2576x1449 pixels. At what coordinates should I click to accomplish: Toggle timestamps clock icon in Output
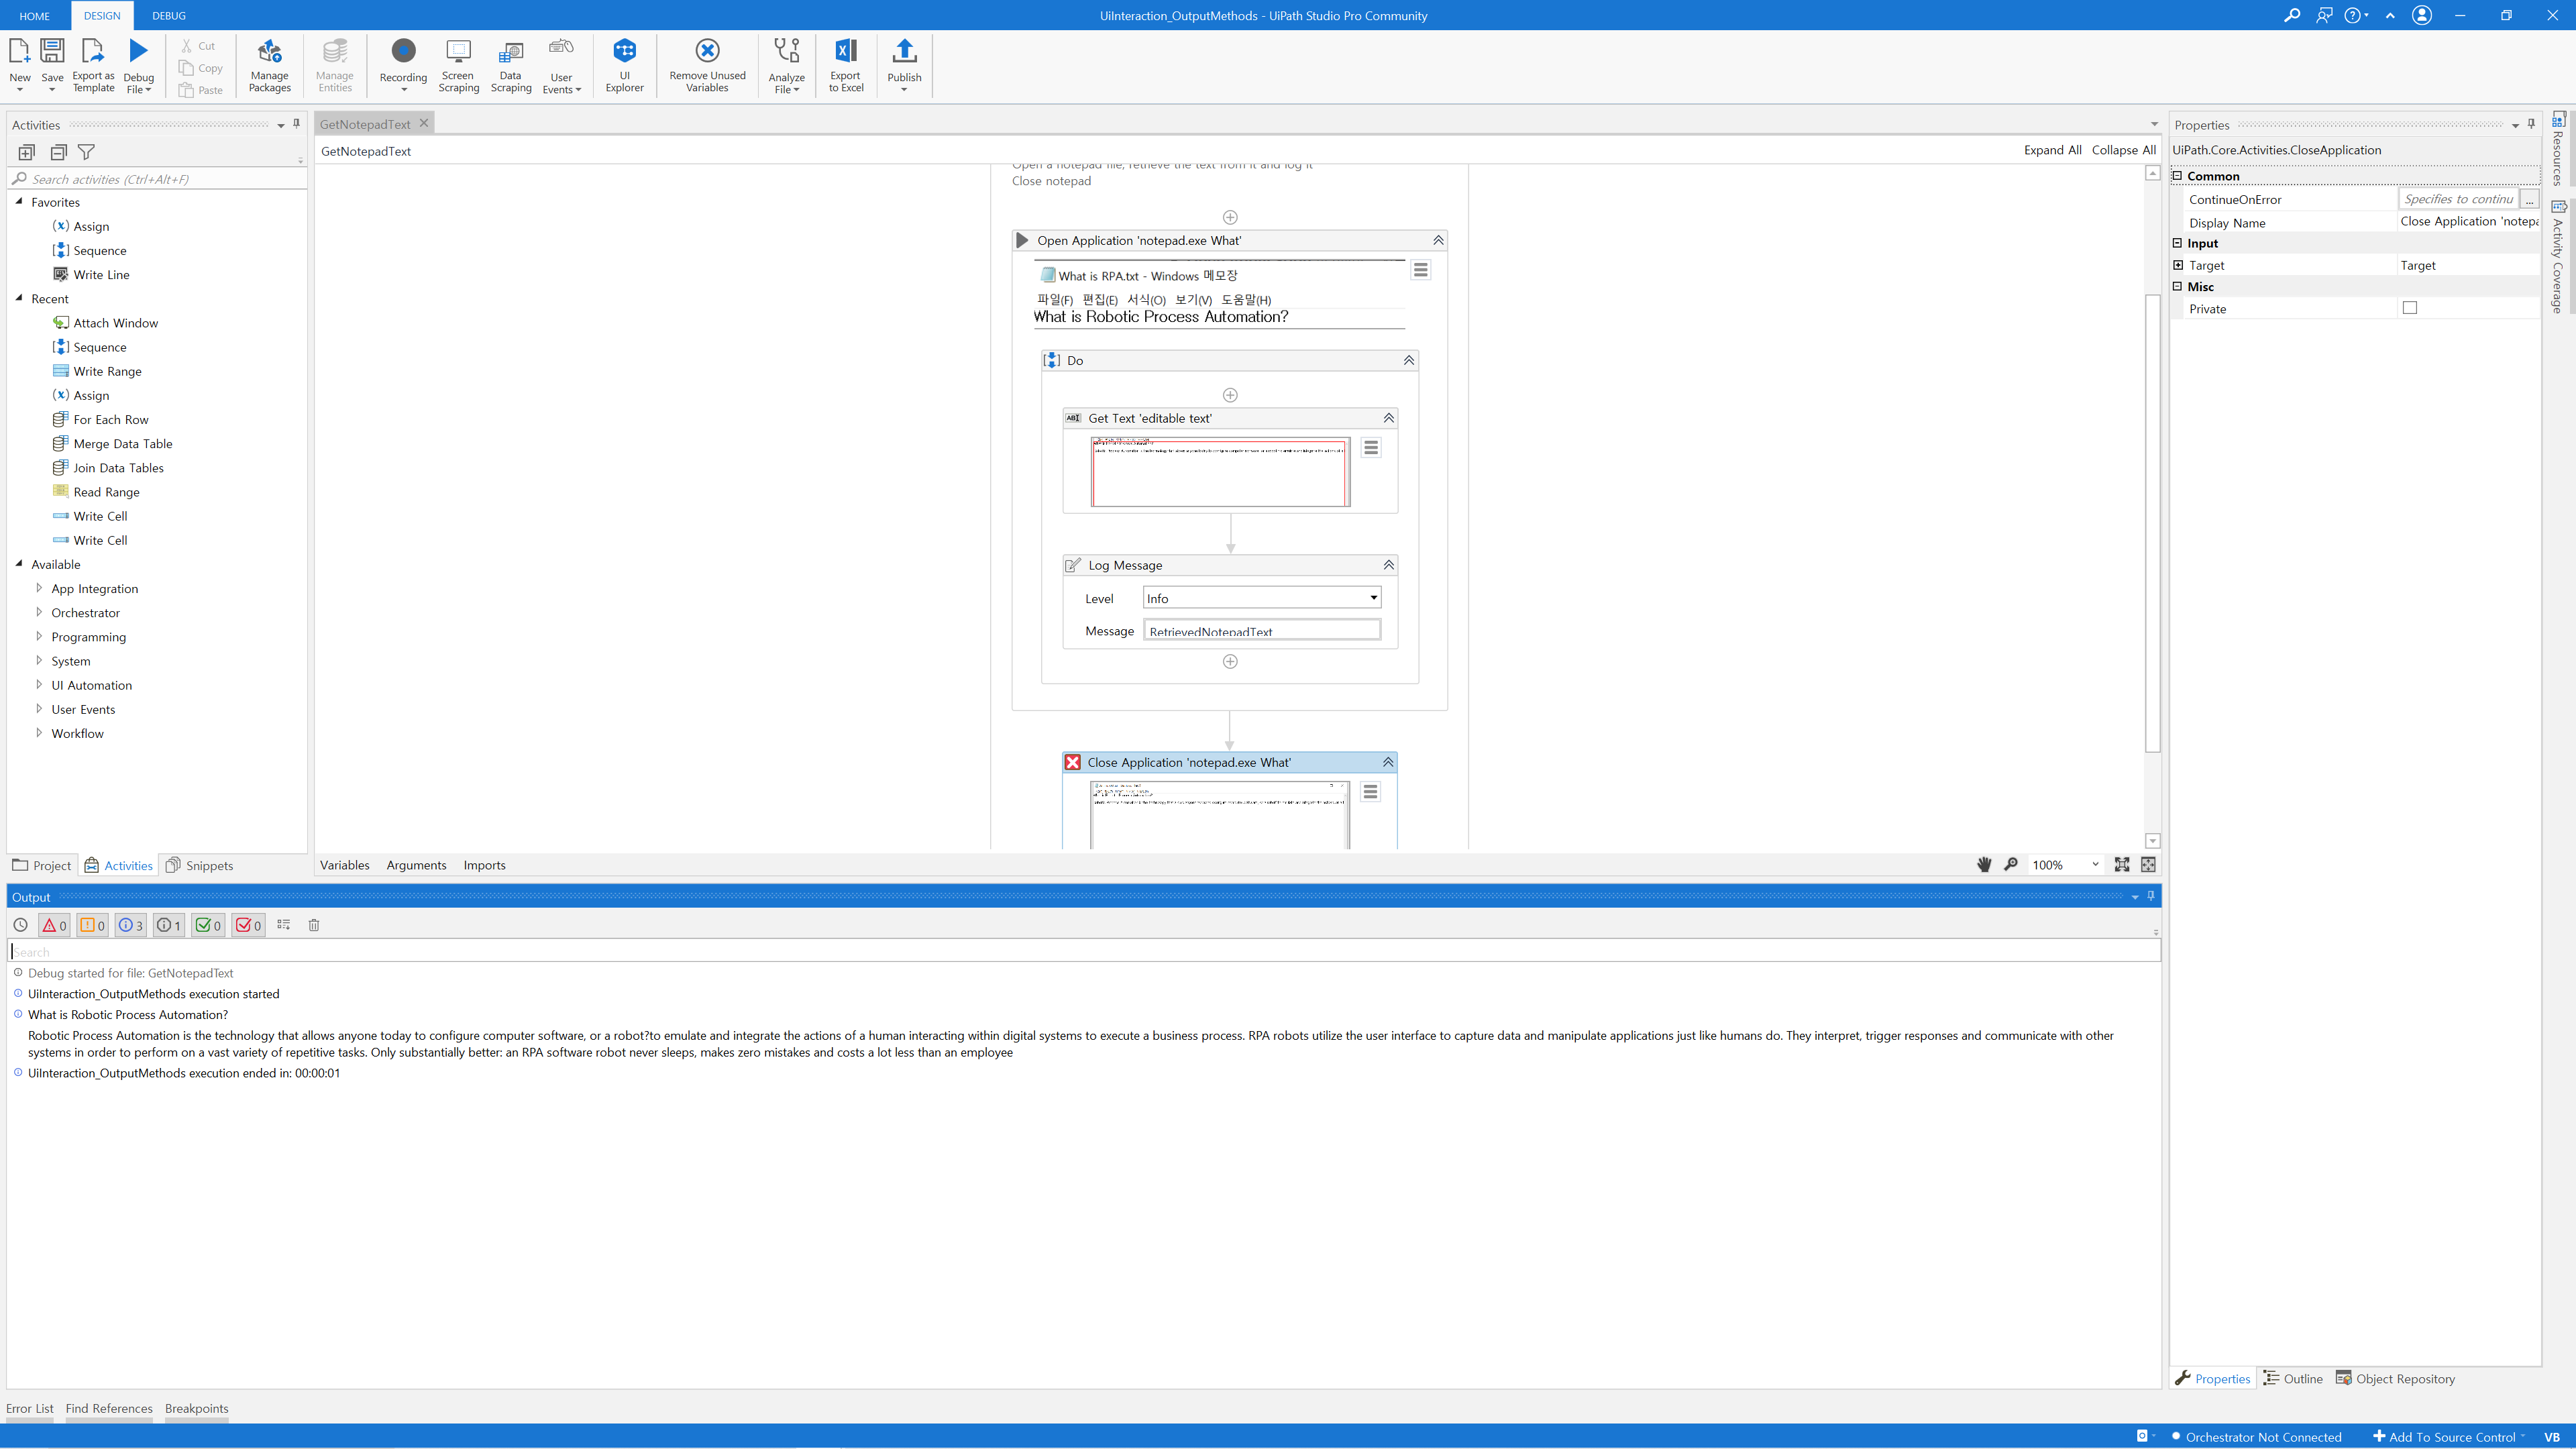(20, 925)
